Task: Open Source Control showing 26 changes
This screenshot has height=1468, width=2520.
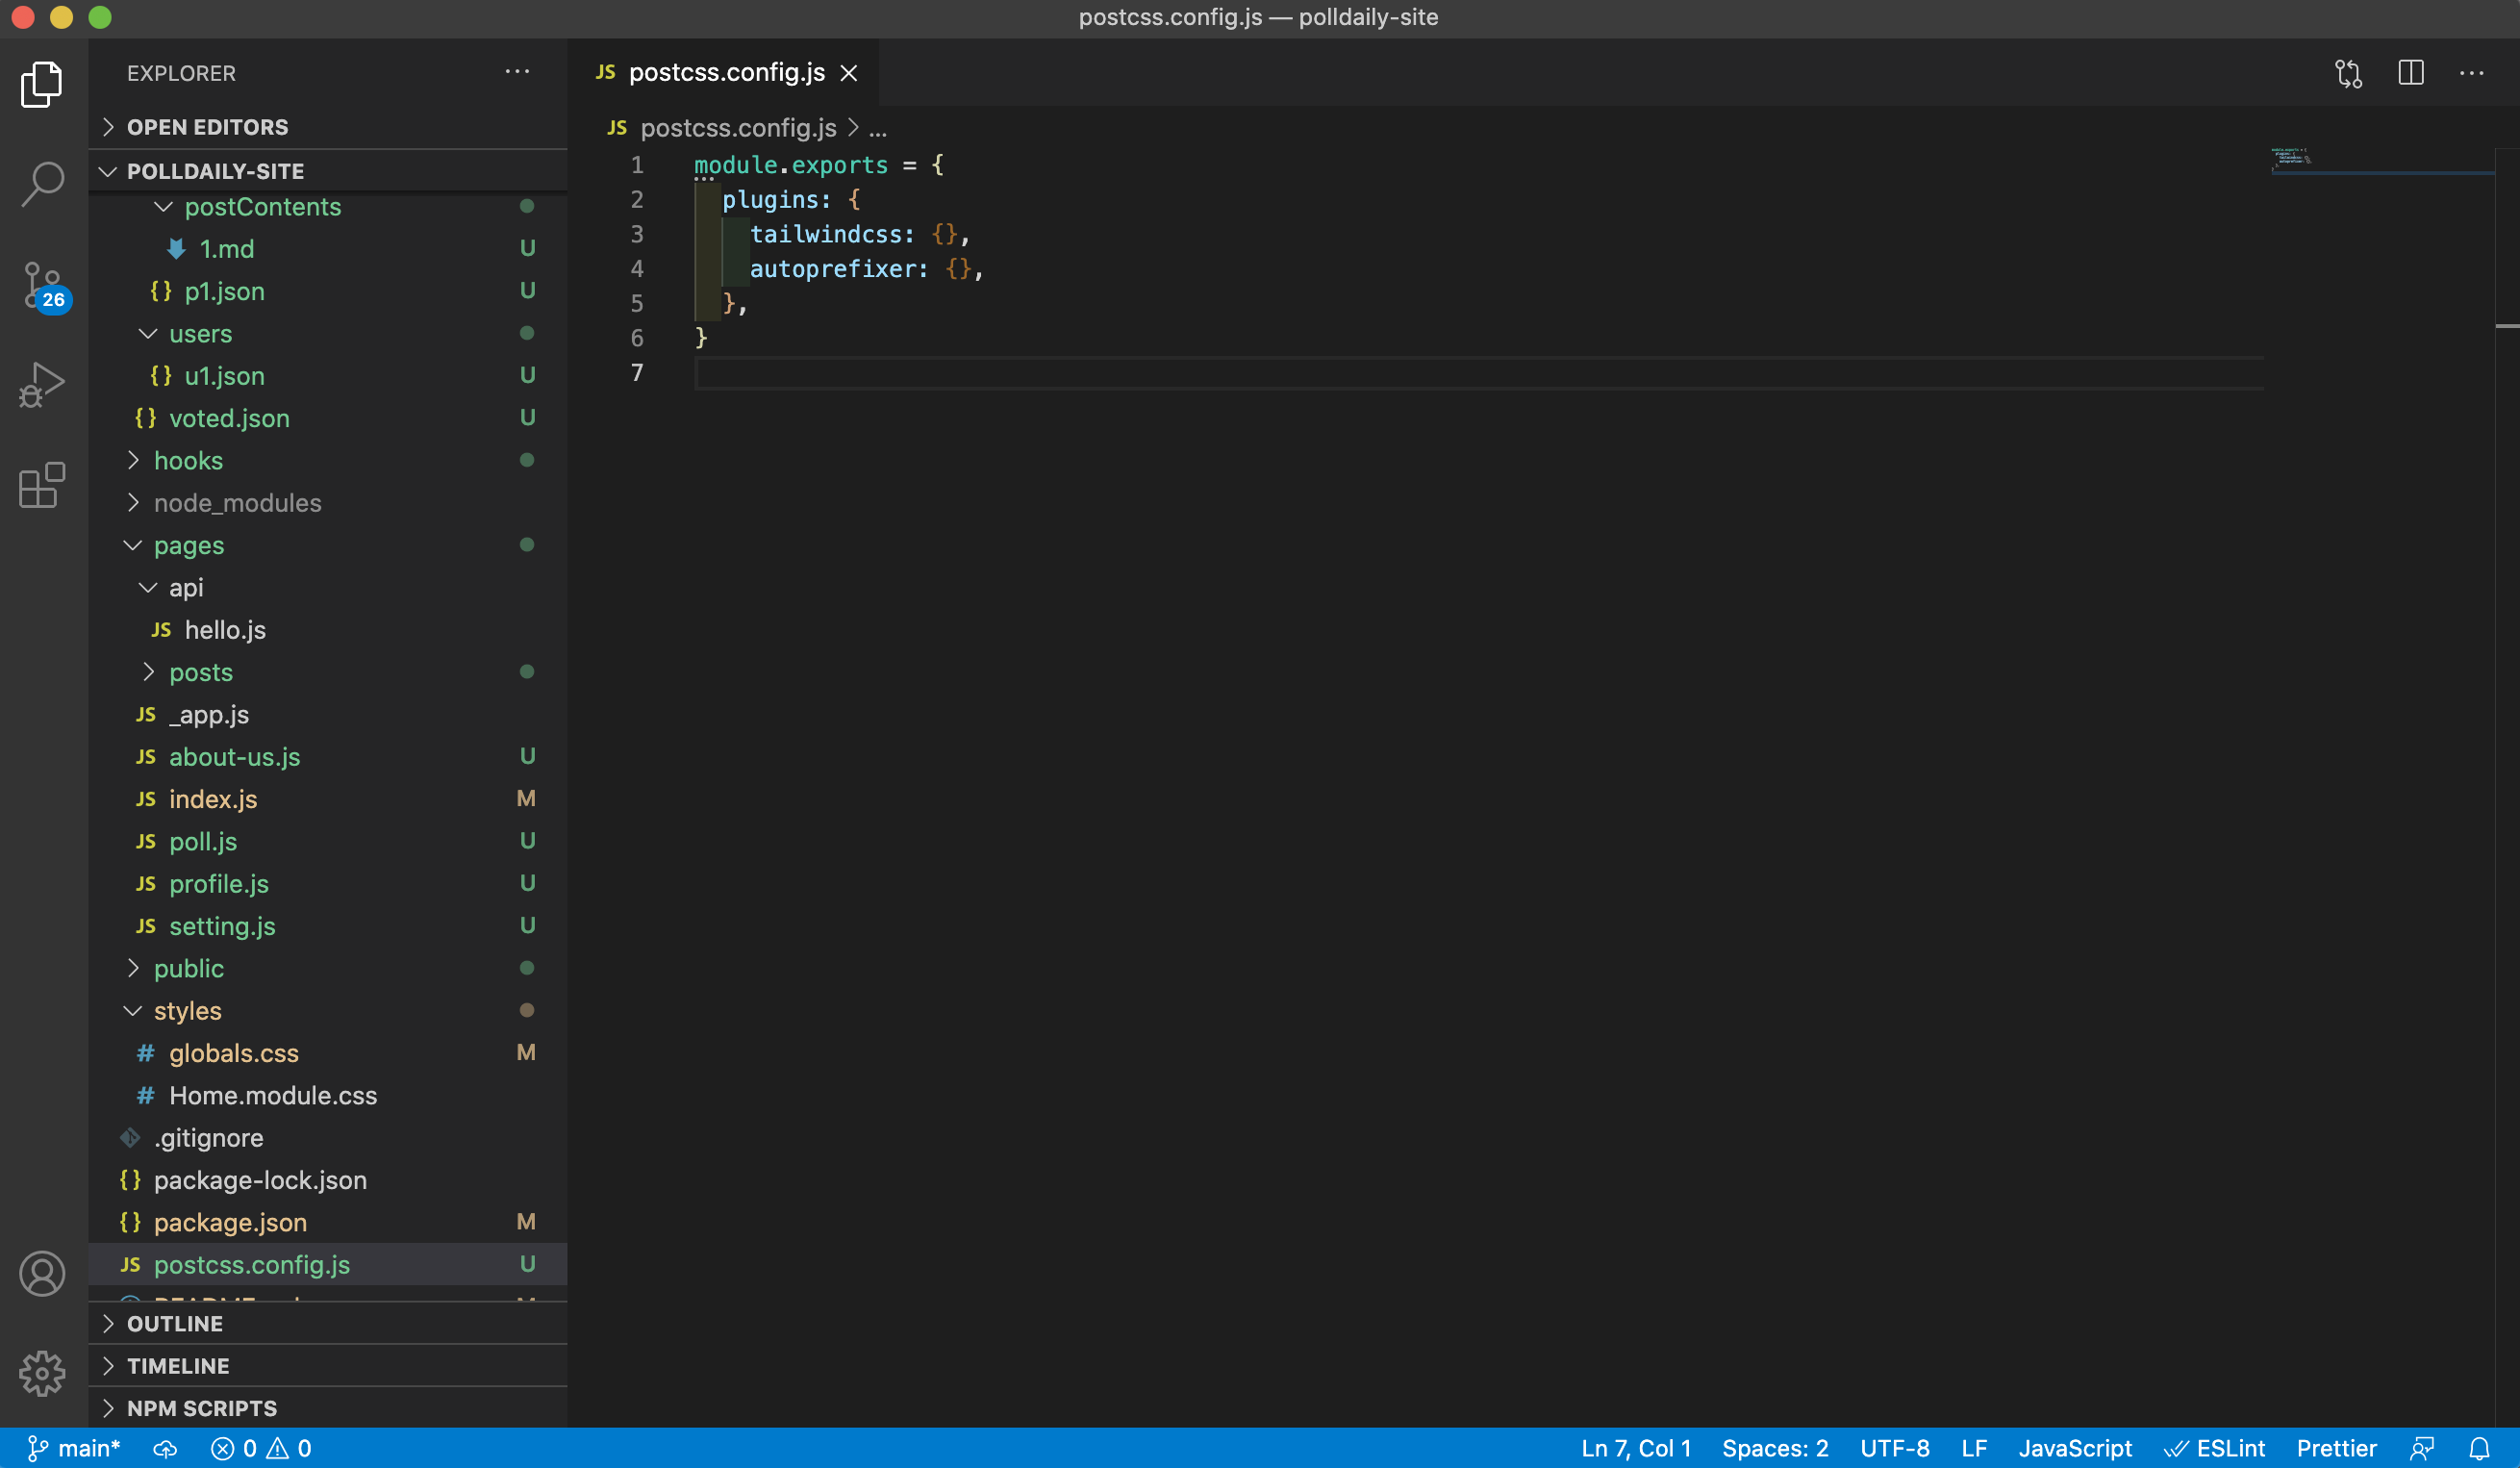Action: click(40, 285)
